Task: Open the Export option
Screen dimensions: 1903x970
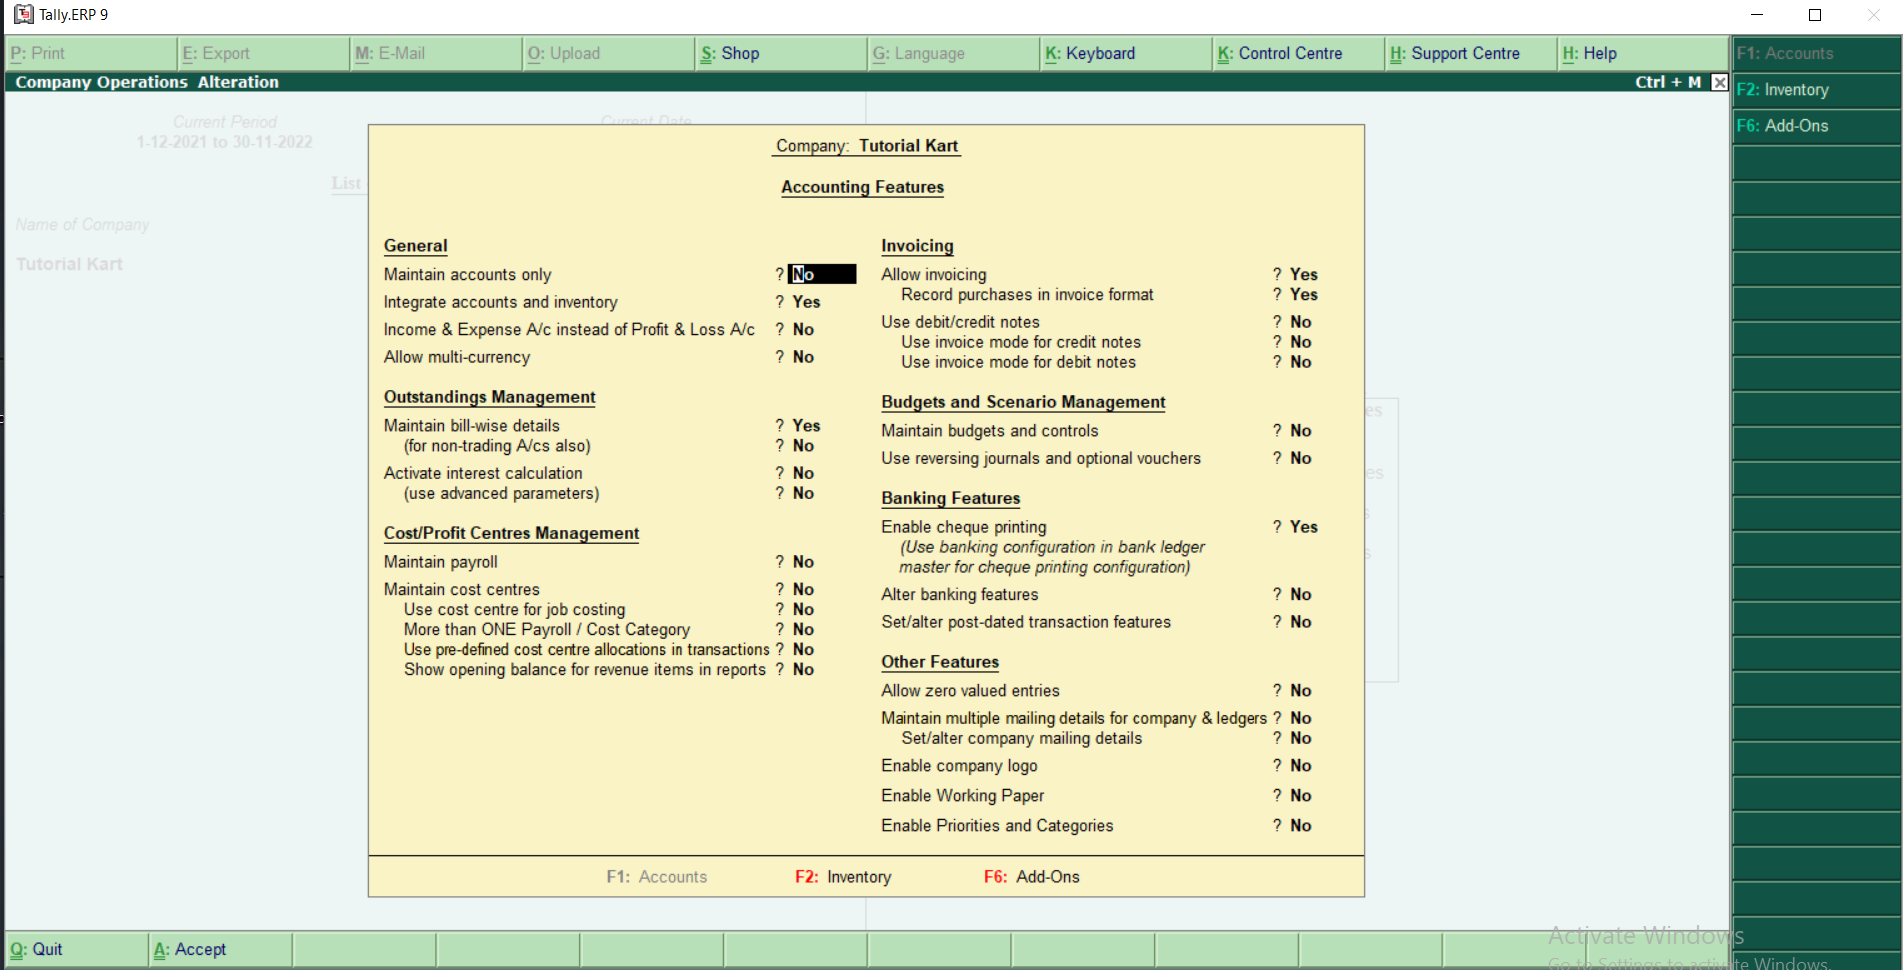Action: 215,52
